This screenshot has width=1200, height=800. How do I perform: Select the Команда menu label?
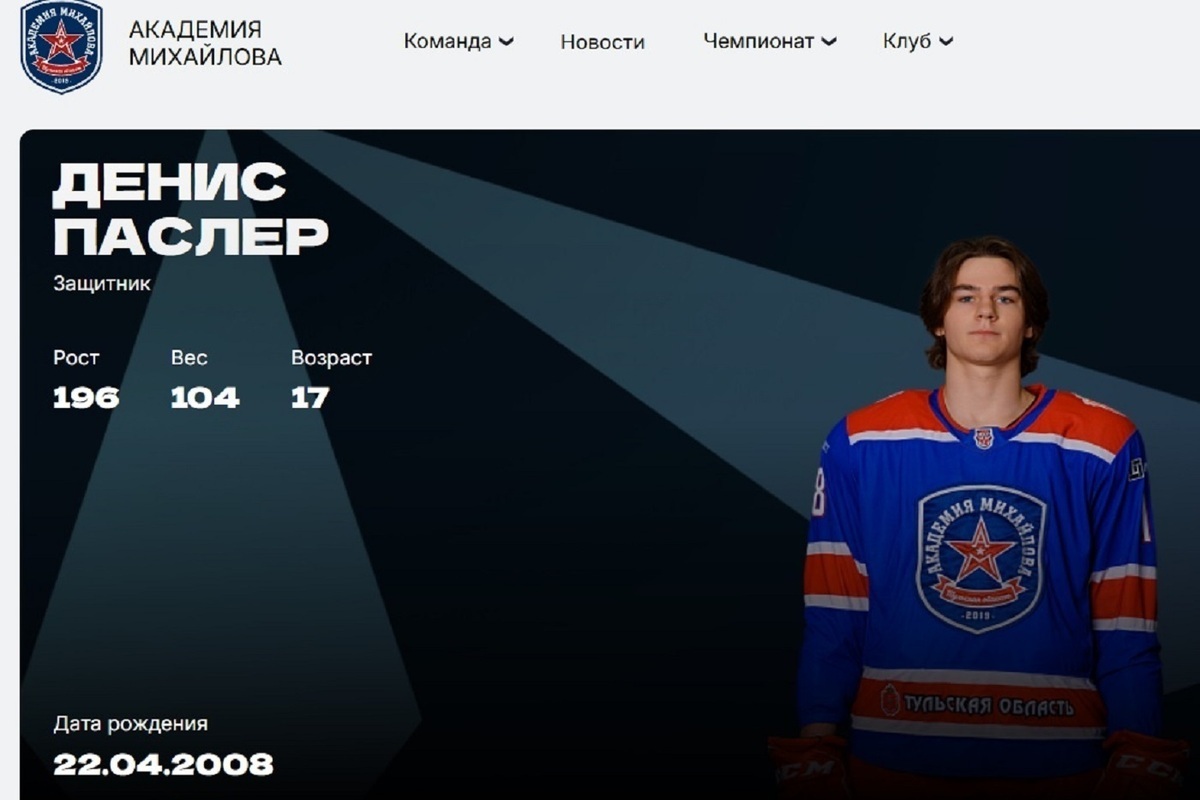tap(447, 42)
